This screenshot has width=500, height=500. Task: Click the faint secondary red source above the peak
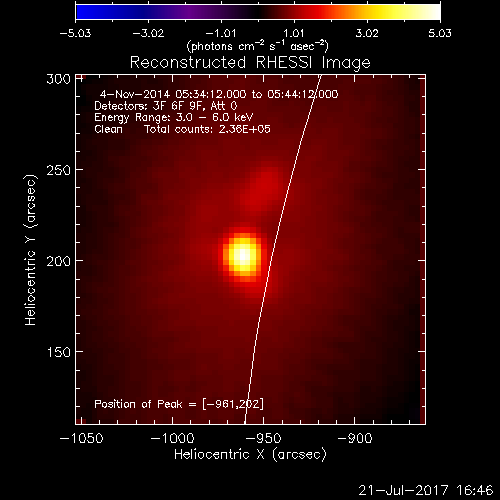263,187
